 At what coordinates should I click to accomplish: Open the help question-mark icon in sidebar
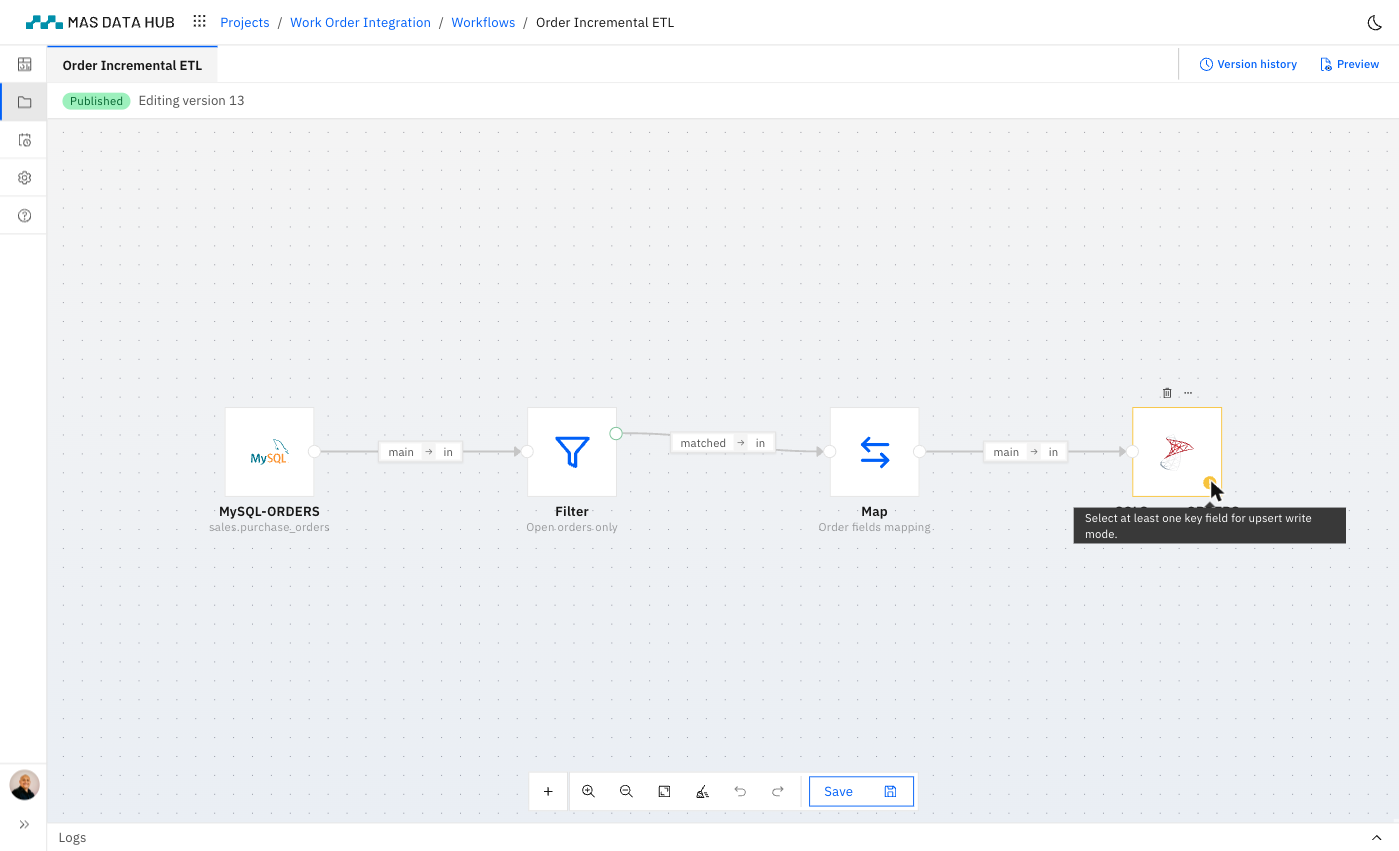pyautogui.click(x=24, y=216)
